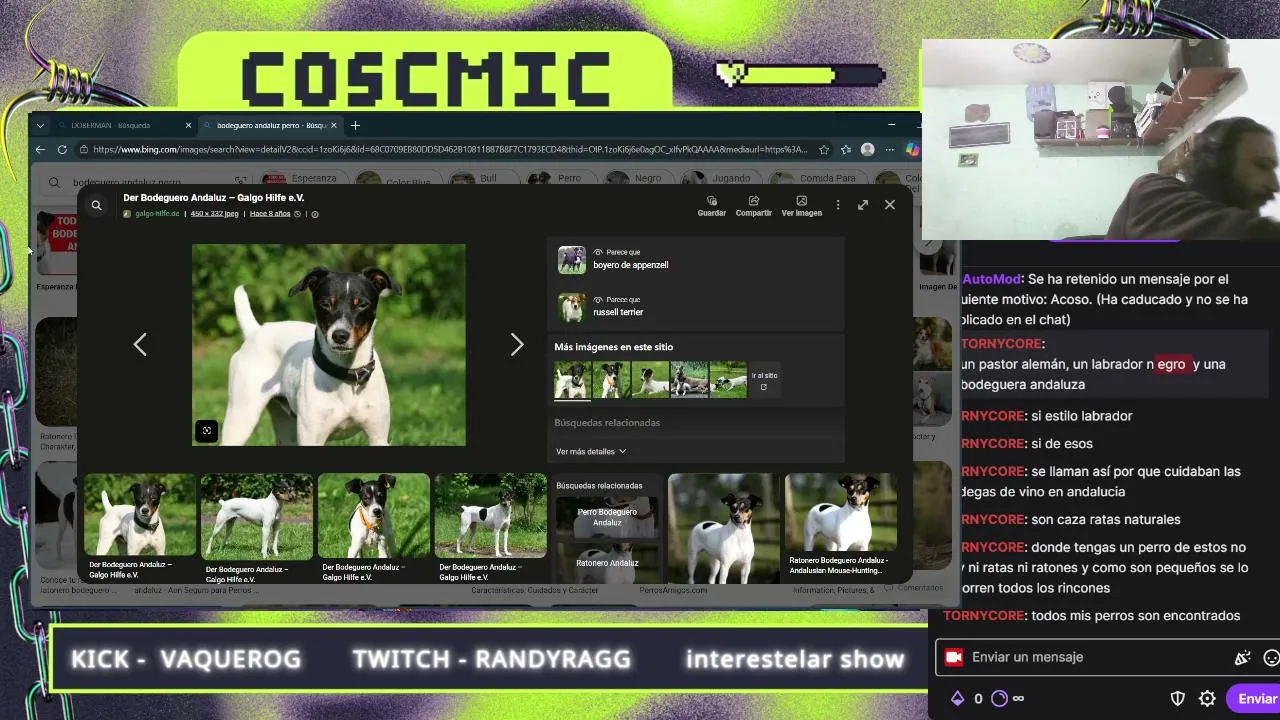Screen dimensions: 1280x720
Task: Open the browser profile avatar
Action: 868,150
